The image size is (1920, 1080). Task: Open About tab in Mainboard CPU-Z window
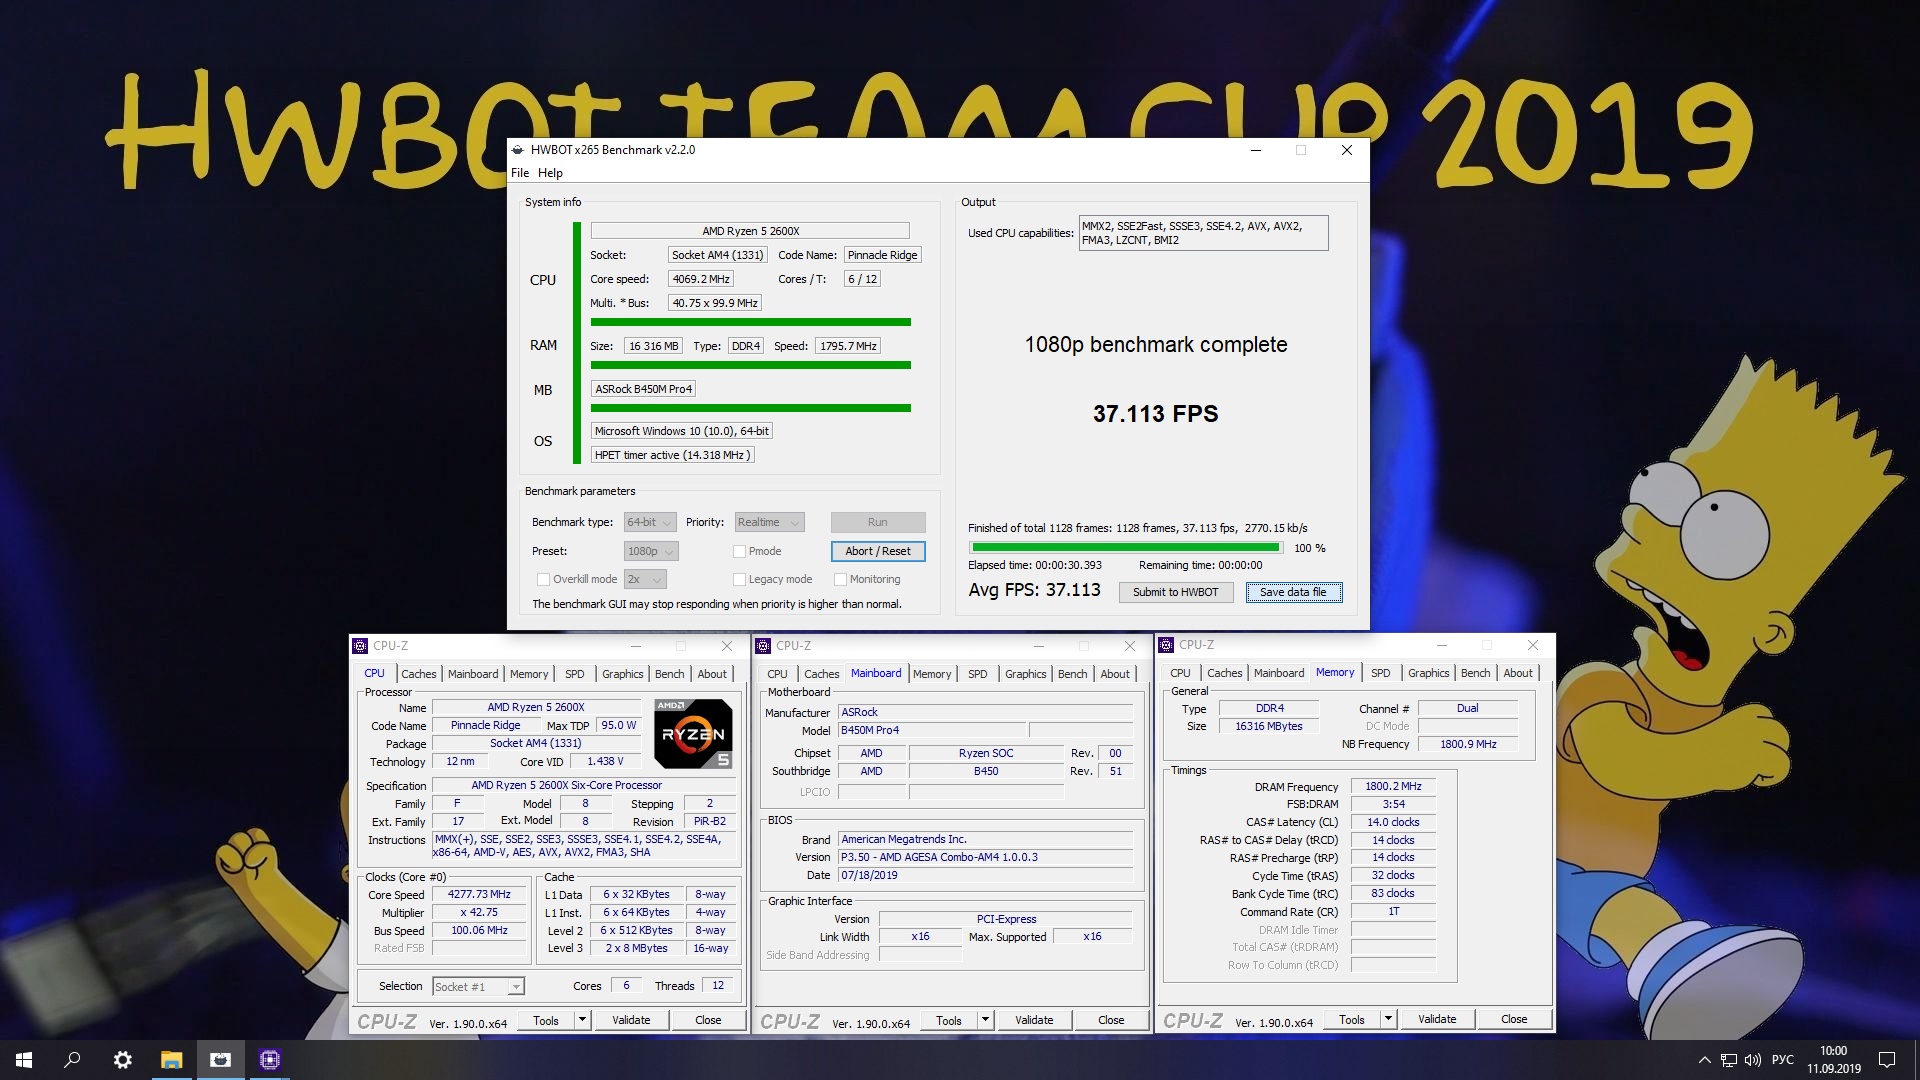coord(1115,674)
